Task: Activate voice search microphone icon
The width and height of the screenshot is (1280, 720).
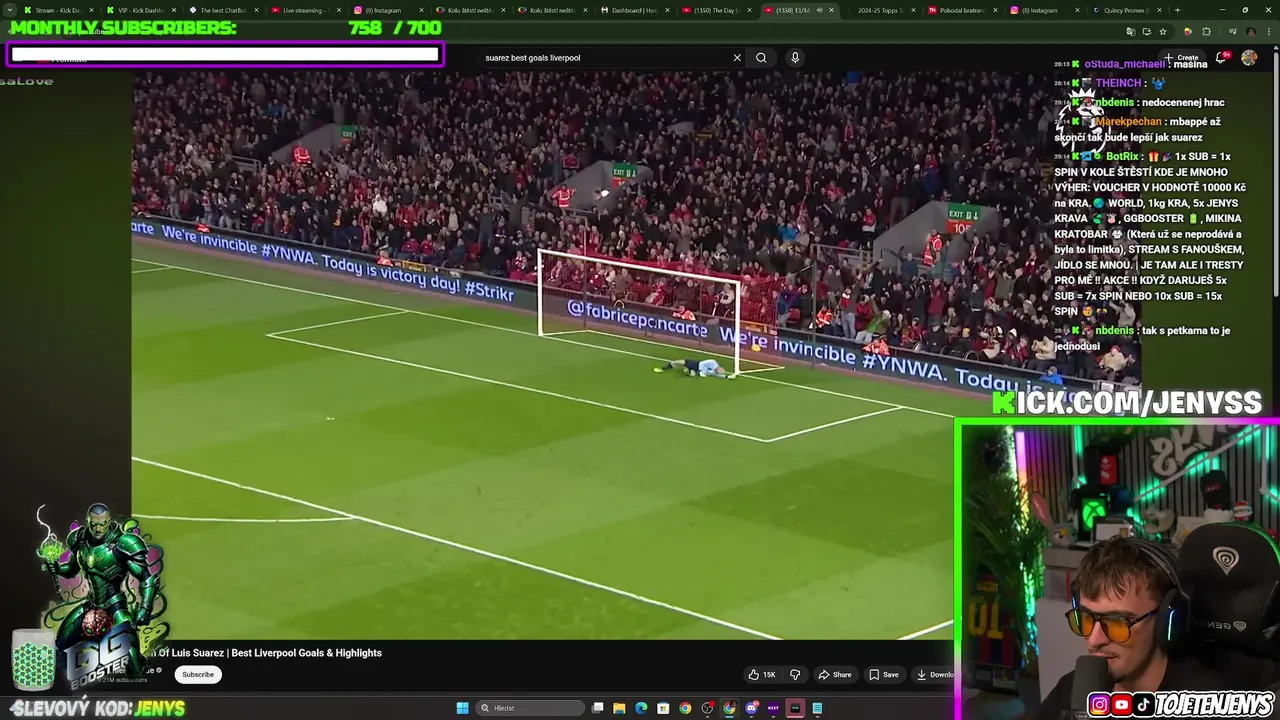Action: coord(795,58)
